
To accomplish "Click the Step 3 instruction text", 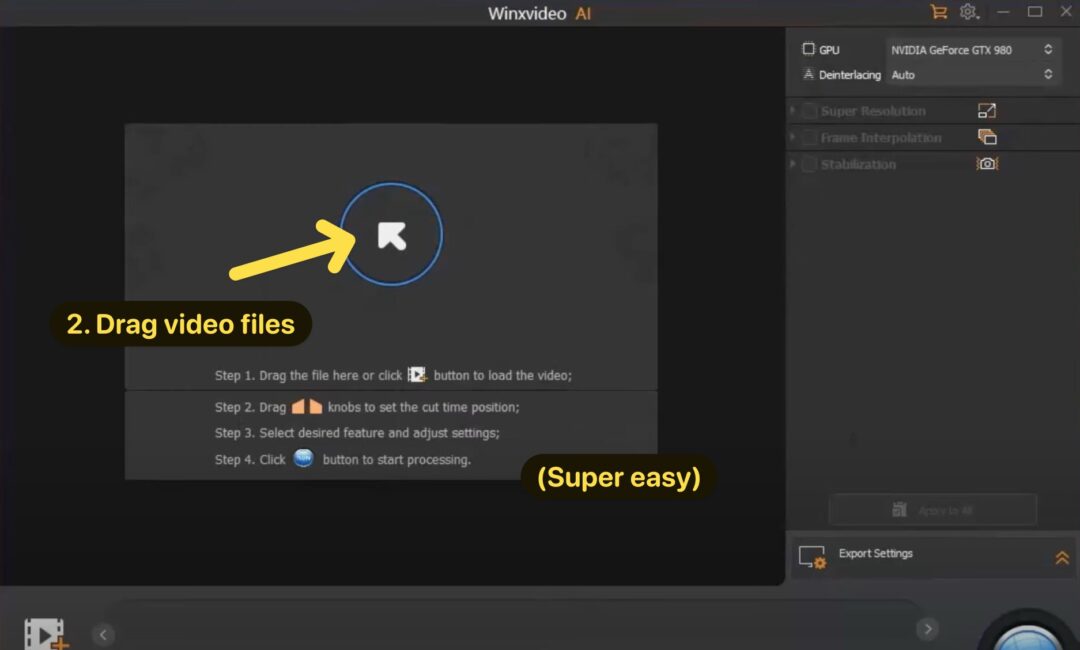I will coord(357,433).
